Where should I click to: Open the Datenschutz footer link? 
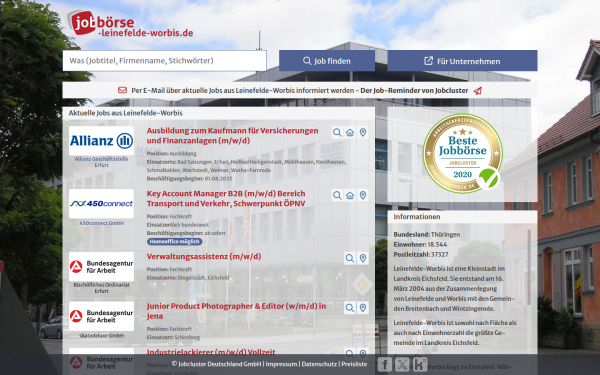coord(319,364)
